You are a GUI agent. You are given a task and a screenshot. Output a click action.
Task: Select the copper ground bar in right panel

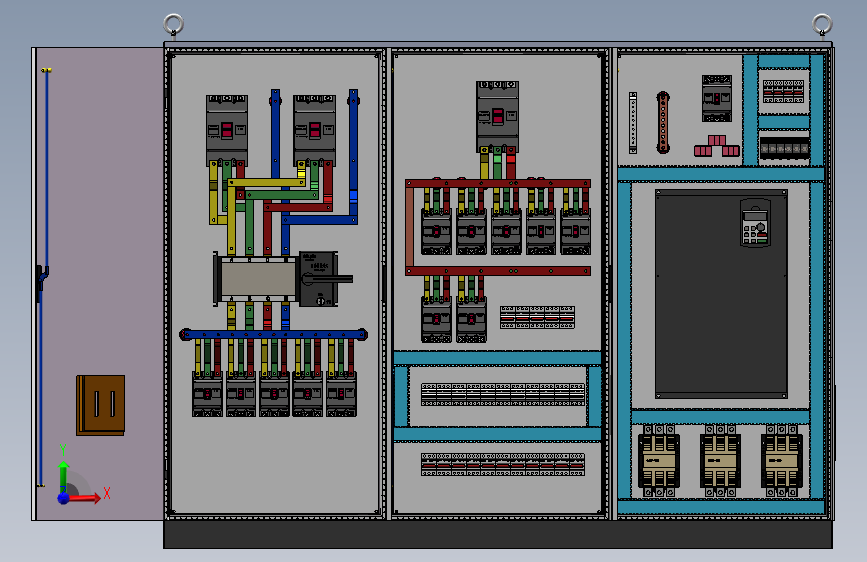pos(663,123)
